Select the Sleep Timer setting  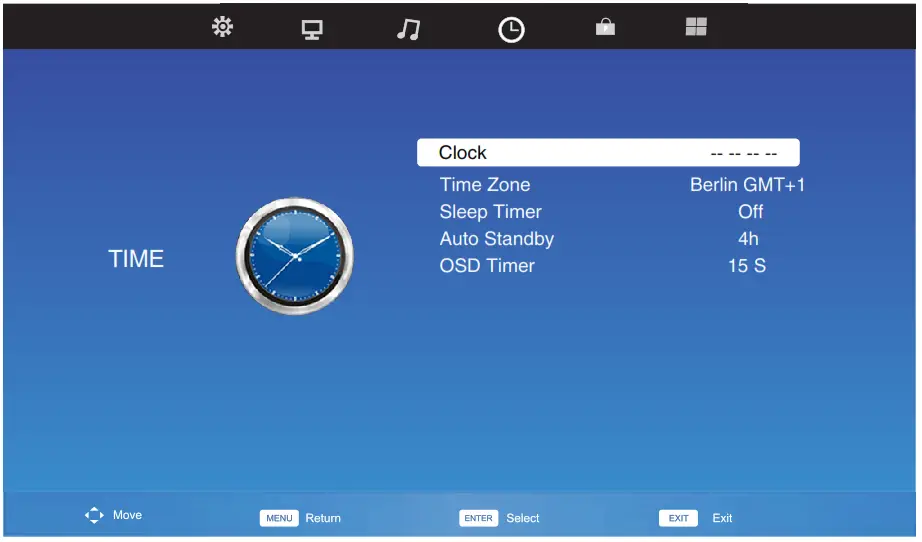490,212
